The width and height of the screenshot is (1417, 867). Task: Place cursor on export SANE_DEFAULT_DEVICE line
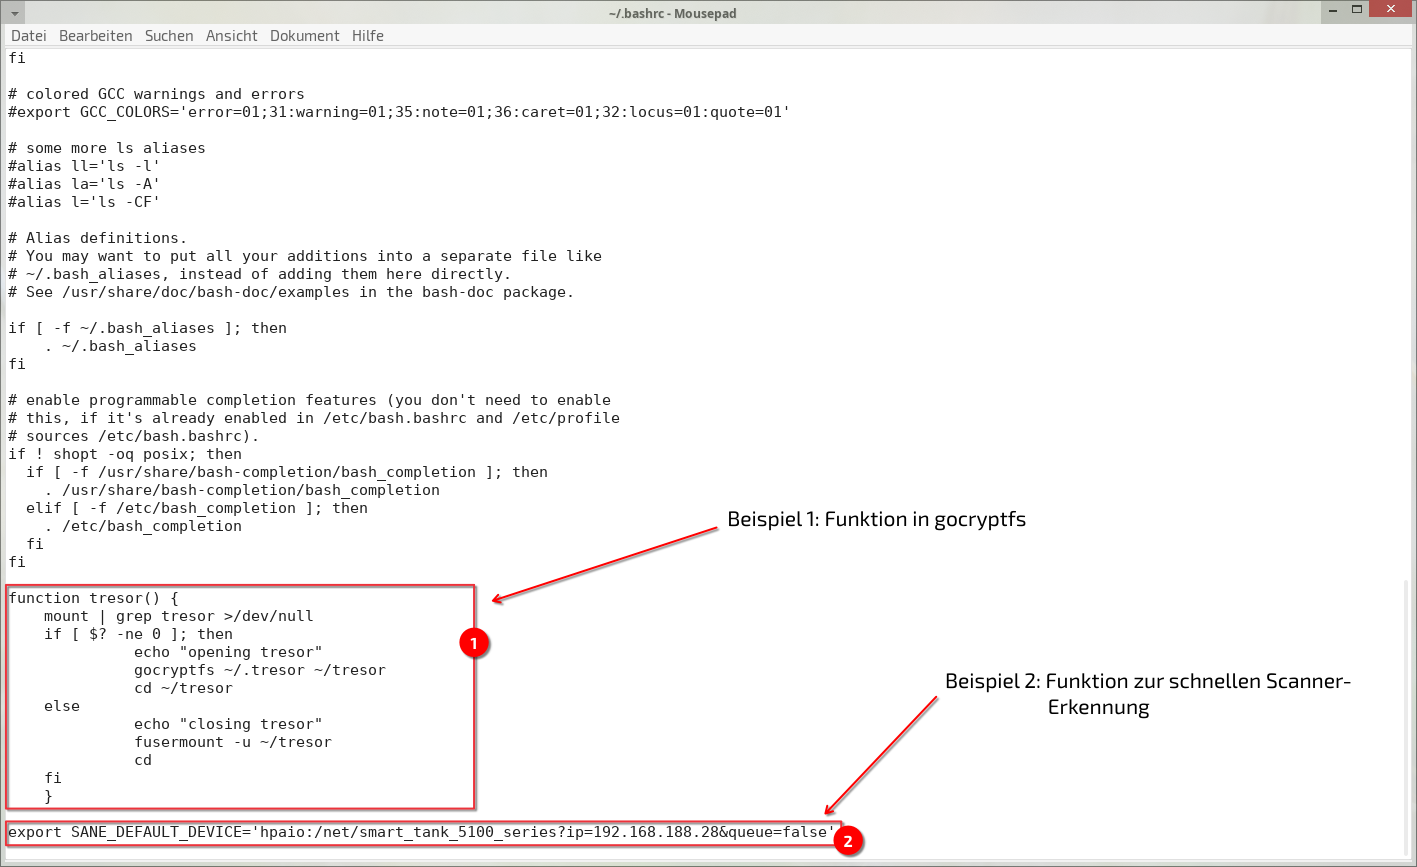[420, 832]
